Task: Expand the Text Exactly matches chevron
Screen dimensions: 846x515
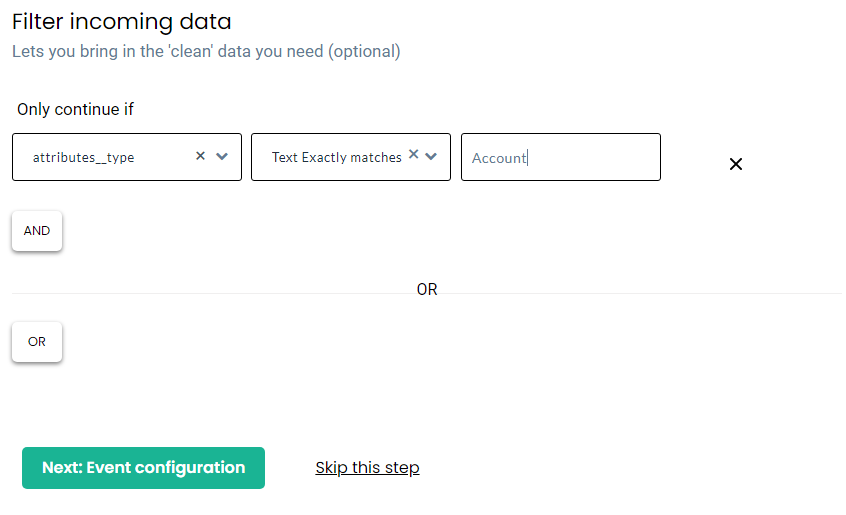Action: (431, 156)
